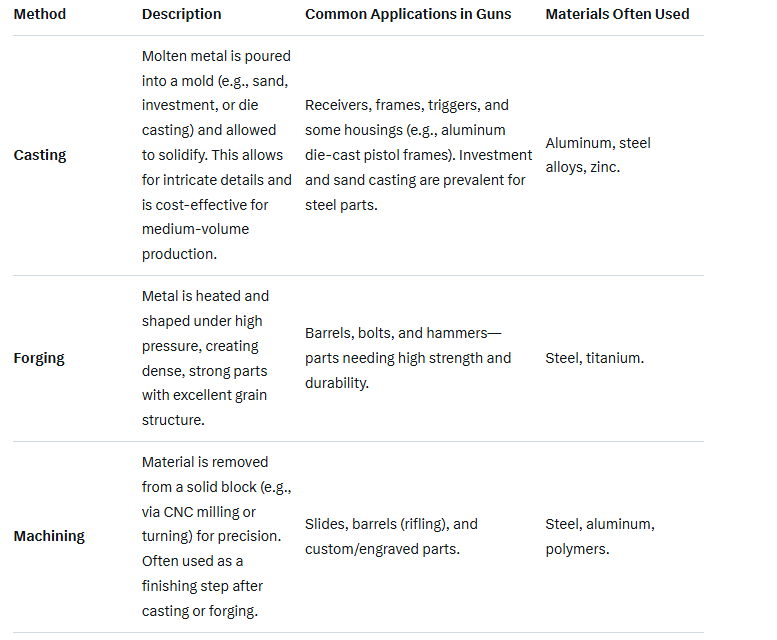Click the Forging applications cell mentioning bolts

coord(407,358)
